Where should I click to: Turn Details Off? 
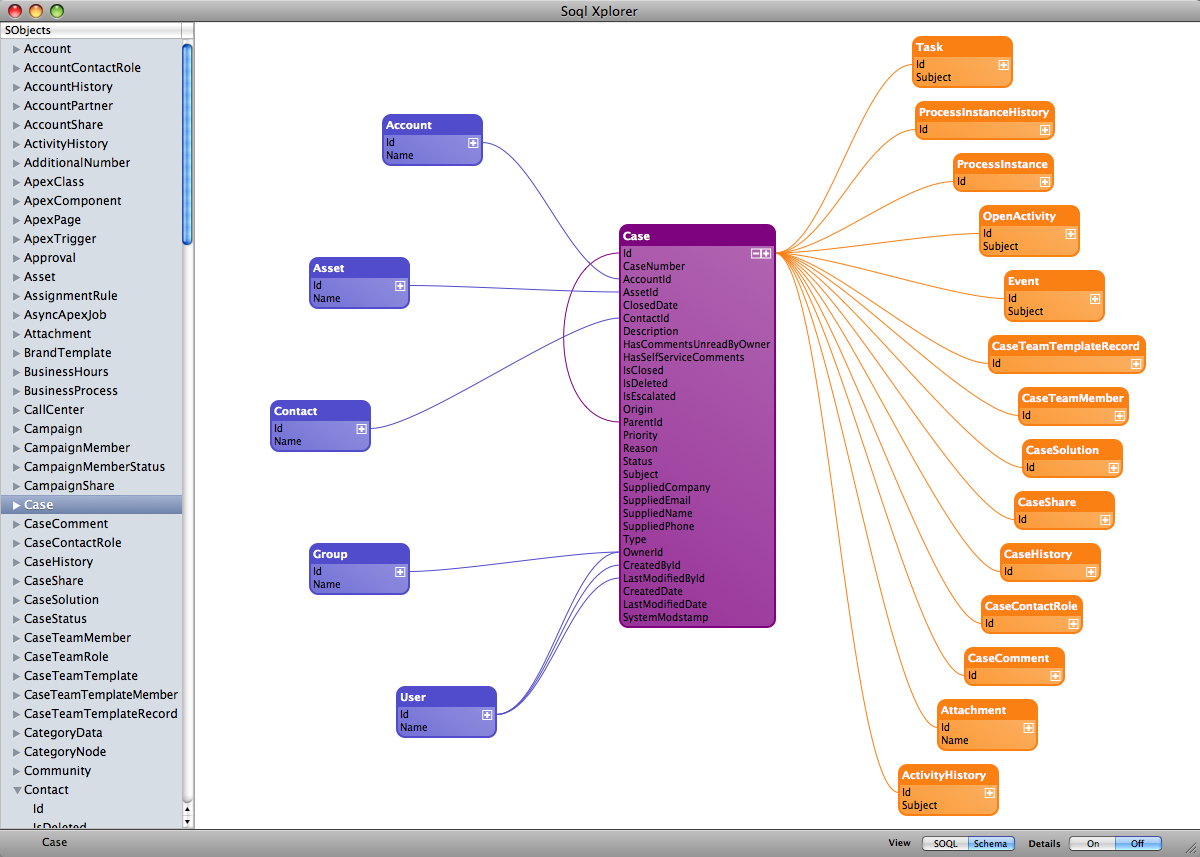(1138, 844)
